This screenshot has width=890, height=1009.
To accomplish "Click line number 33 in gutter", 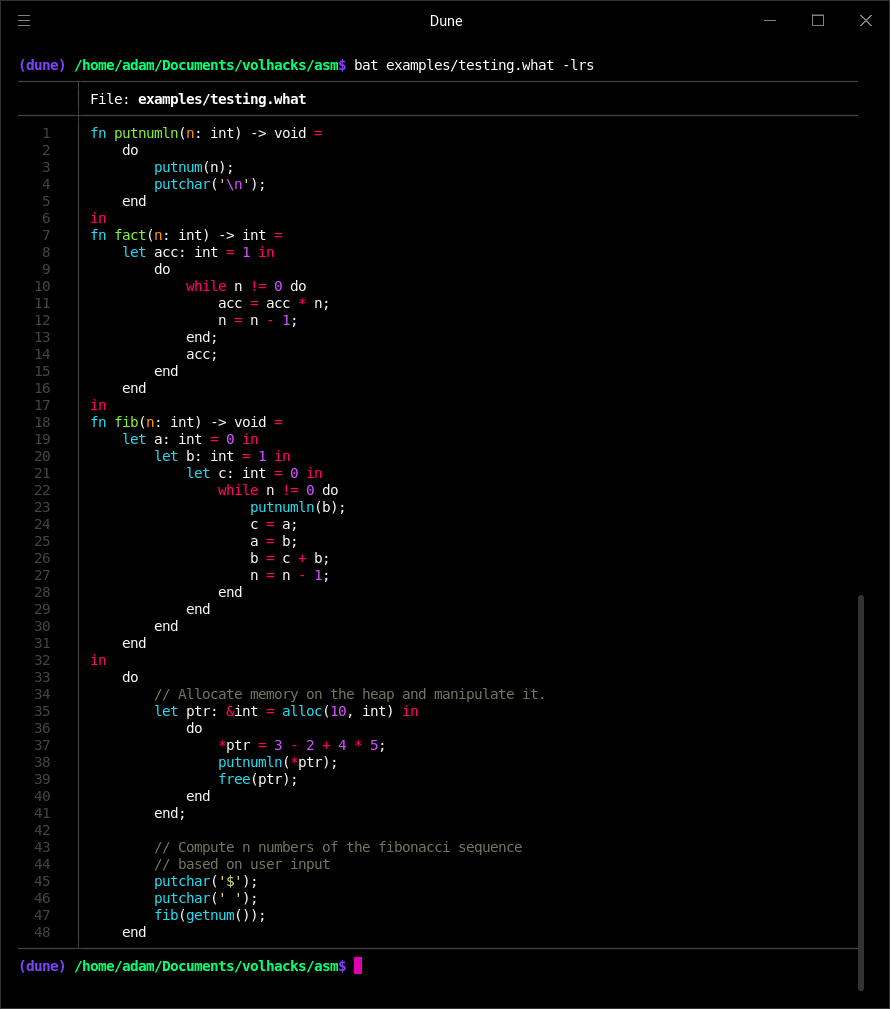I will pyautogui.click(x=42, y=677).
